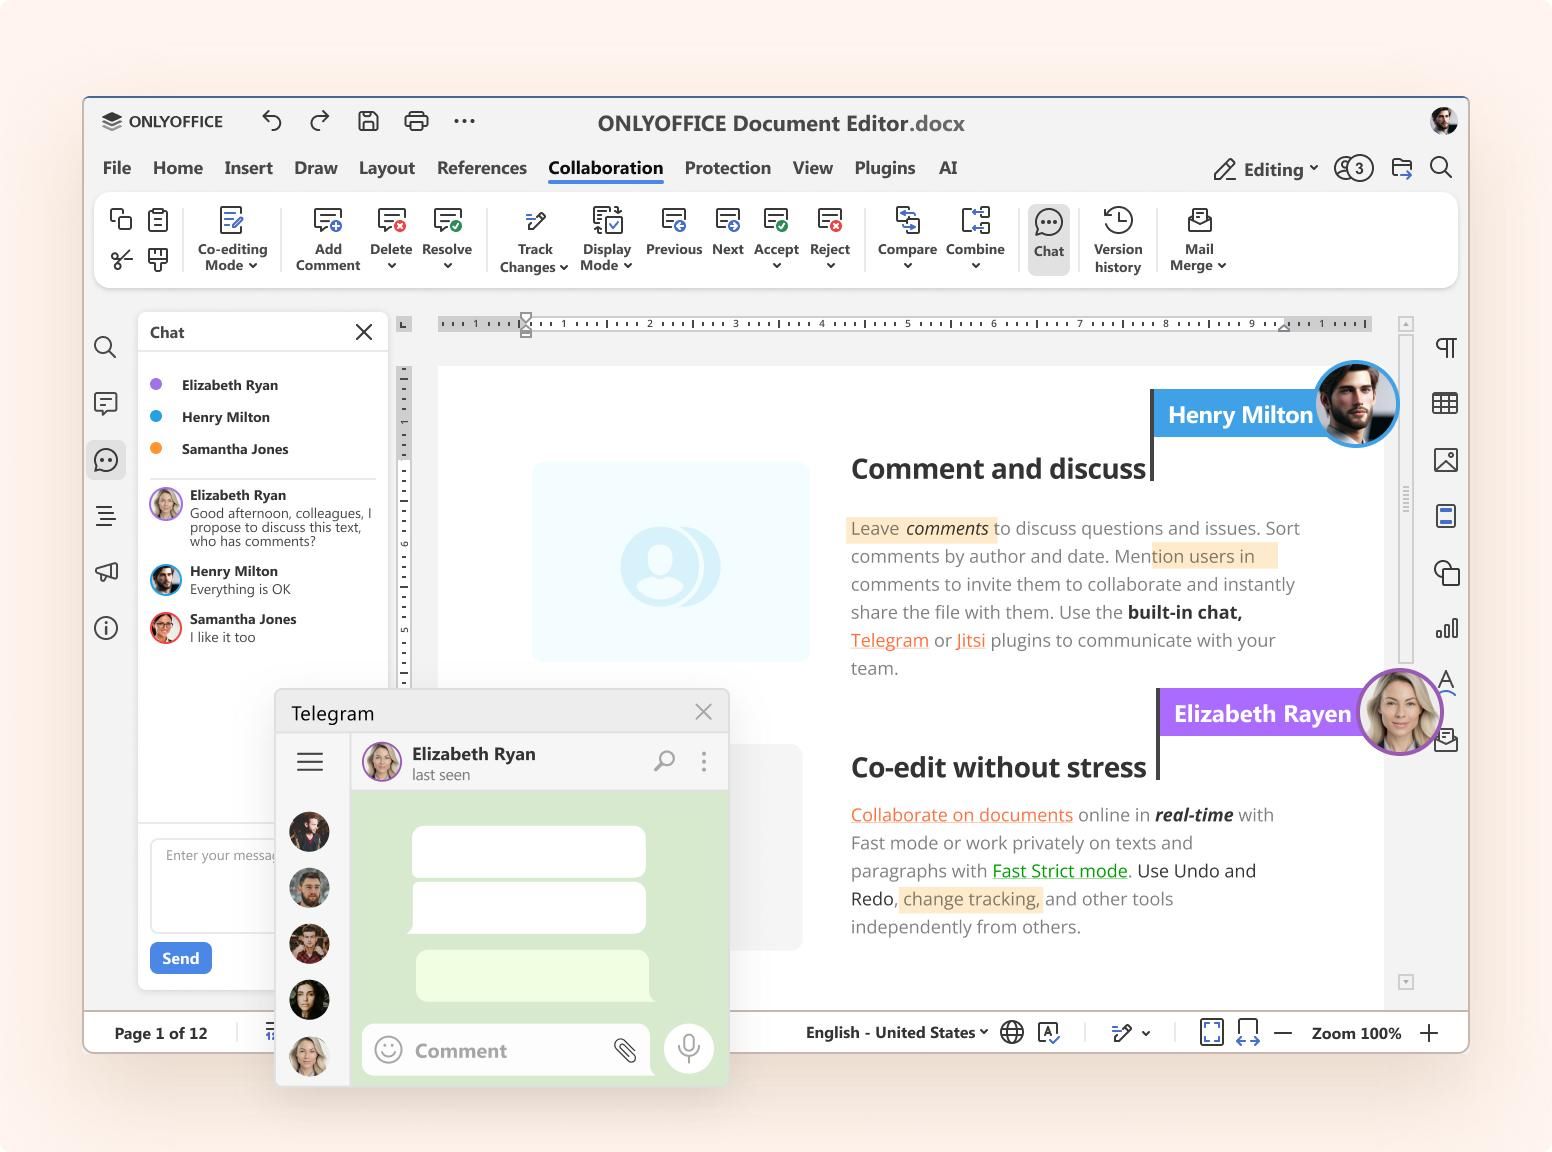Toggle the Chat button in the ribbon
The width and height of the screenshot is (1552, 1152).
pyautogui.click(x=1049, y=239)
